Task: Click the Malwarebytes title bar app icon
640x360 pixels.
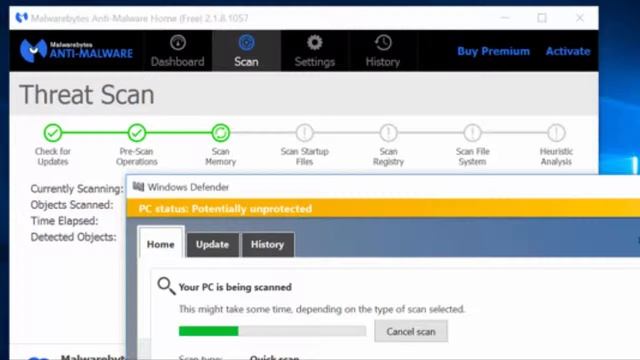Action: [x=21, y=18]
